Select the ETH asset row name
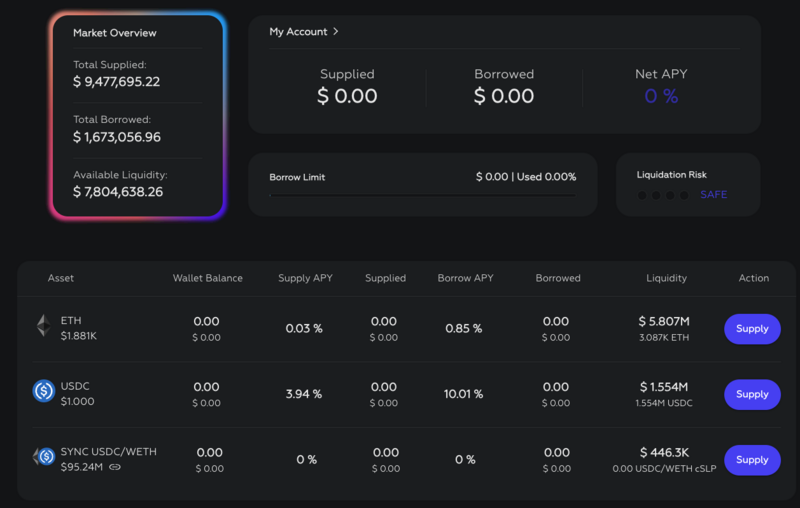Viewport: 800px width, 508px height. tap(71, 320)
